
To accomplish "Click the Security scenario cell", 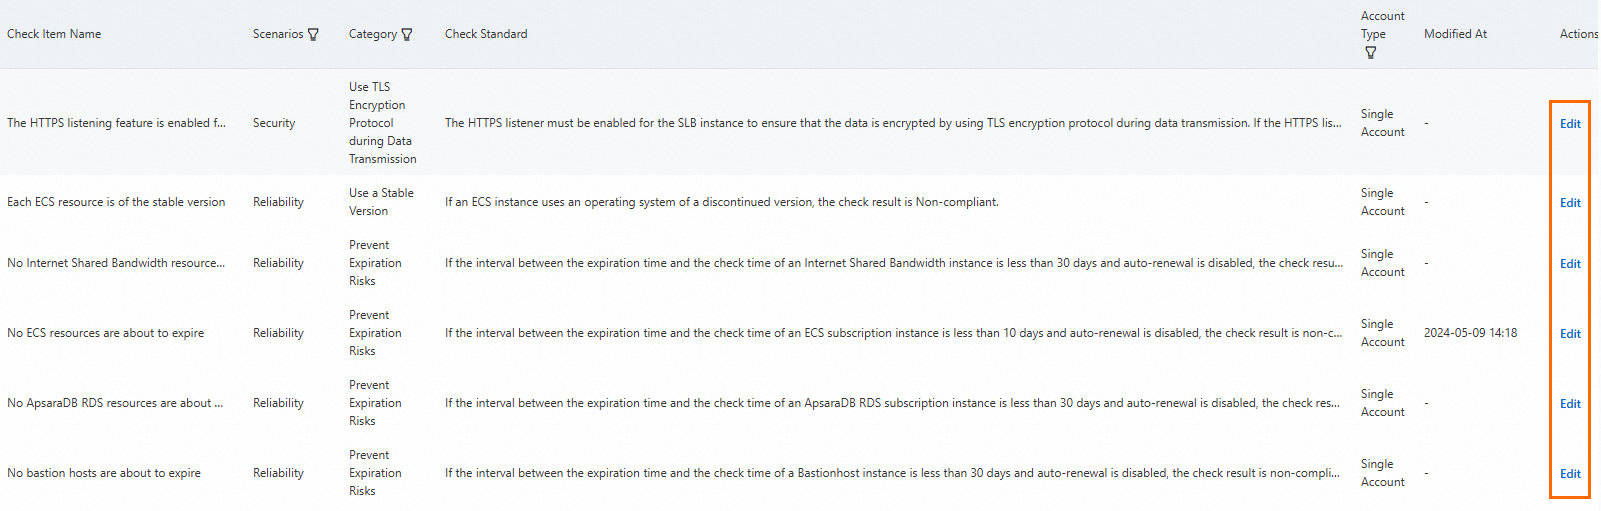I will [274, 123].
